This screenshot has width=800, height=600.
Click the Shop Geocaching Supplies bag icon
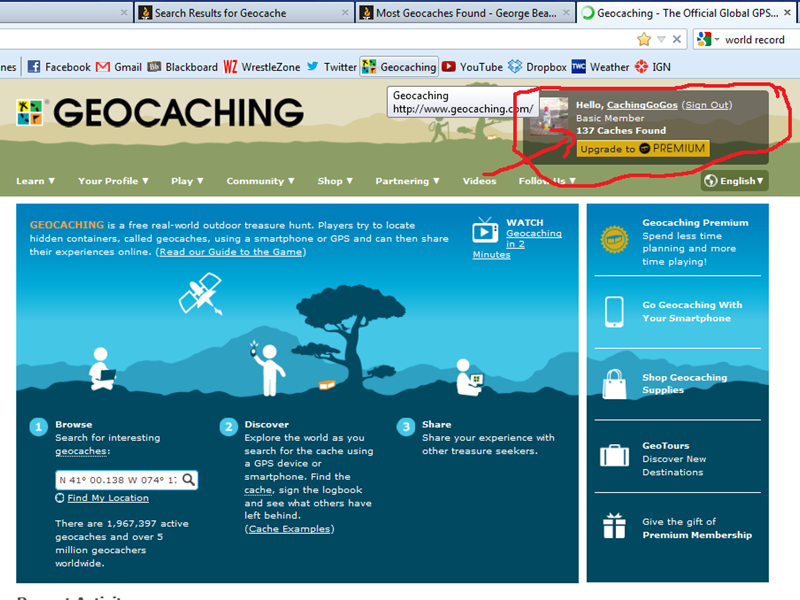click(614, 385)
